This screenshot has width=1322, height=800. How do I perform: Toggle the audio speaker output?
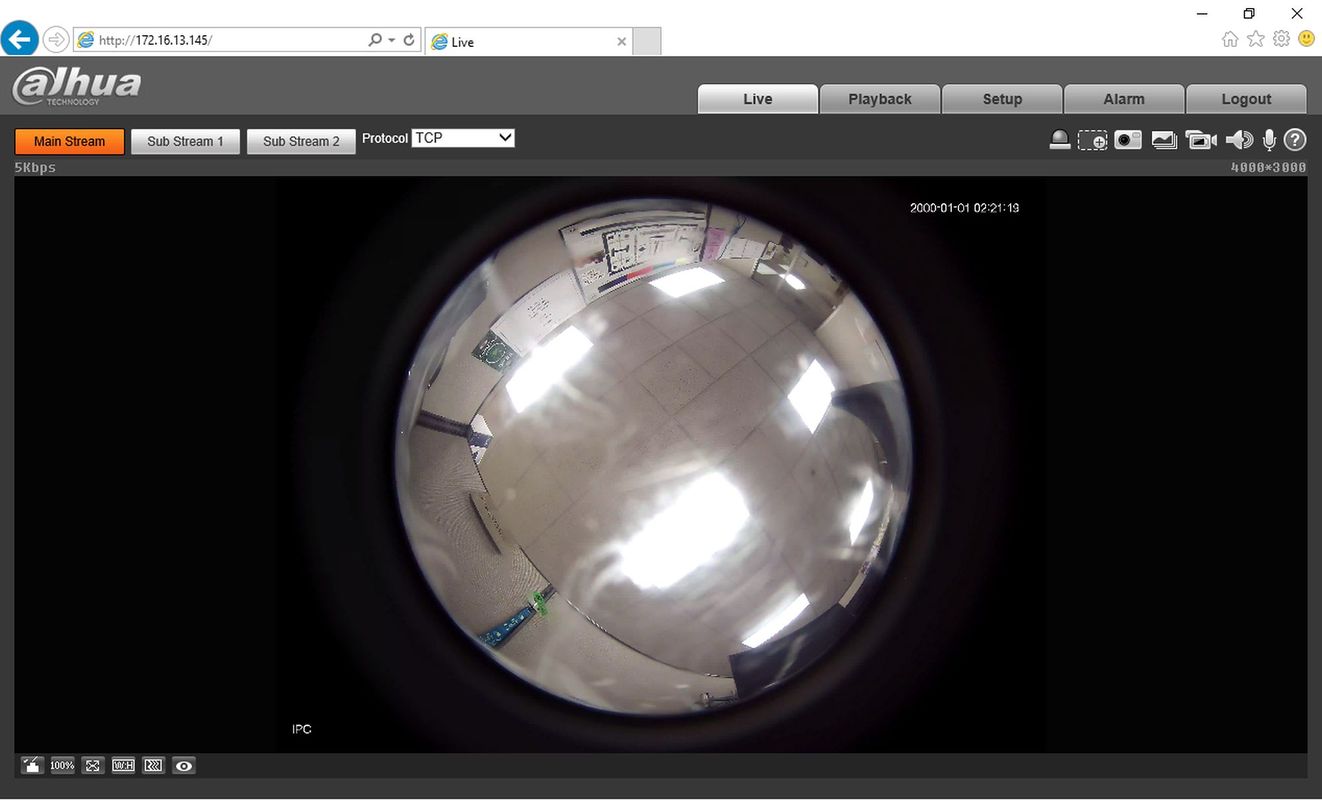[1239, 141]
